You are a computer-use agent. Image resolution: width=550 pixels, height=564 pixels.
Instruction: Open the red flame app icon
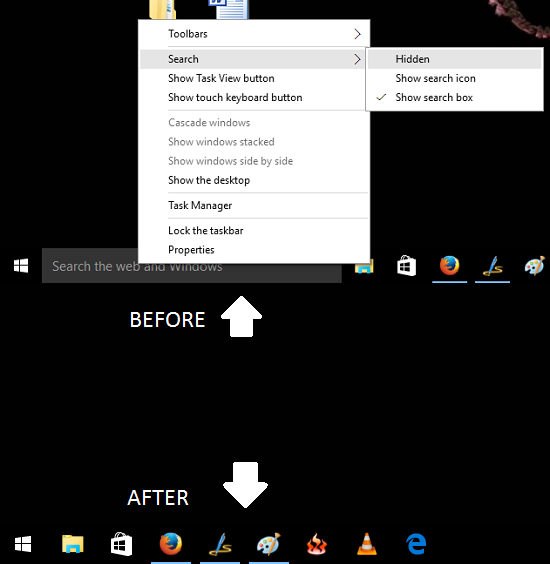point(317,544)
